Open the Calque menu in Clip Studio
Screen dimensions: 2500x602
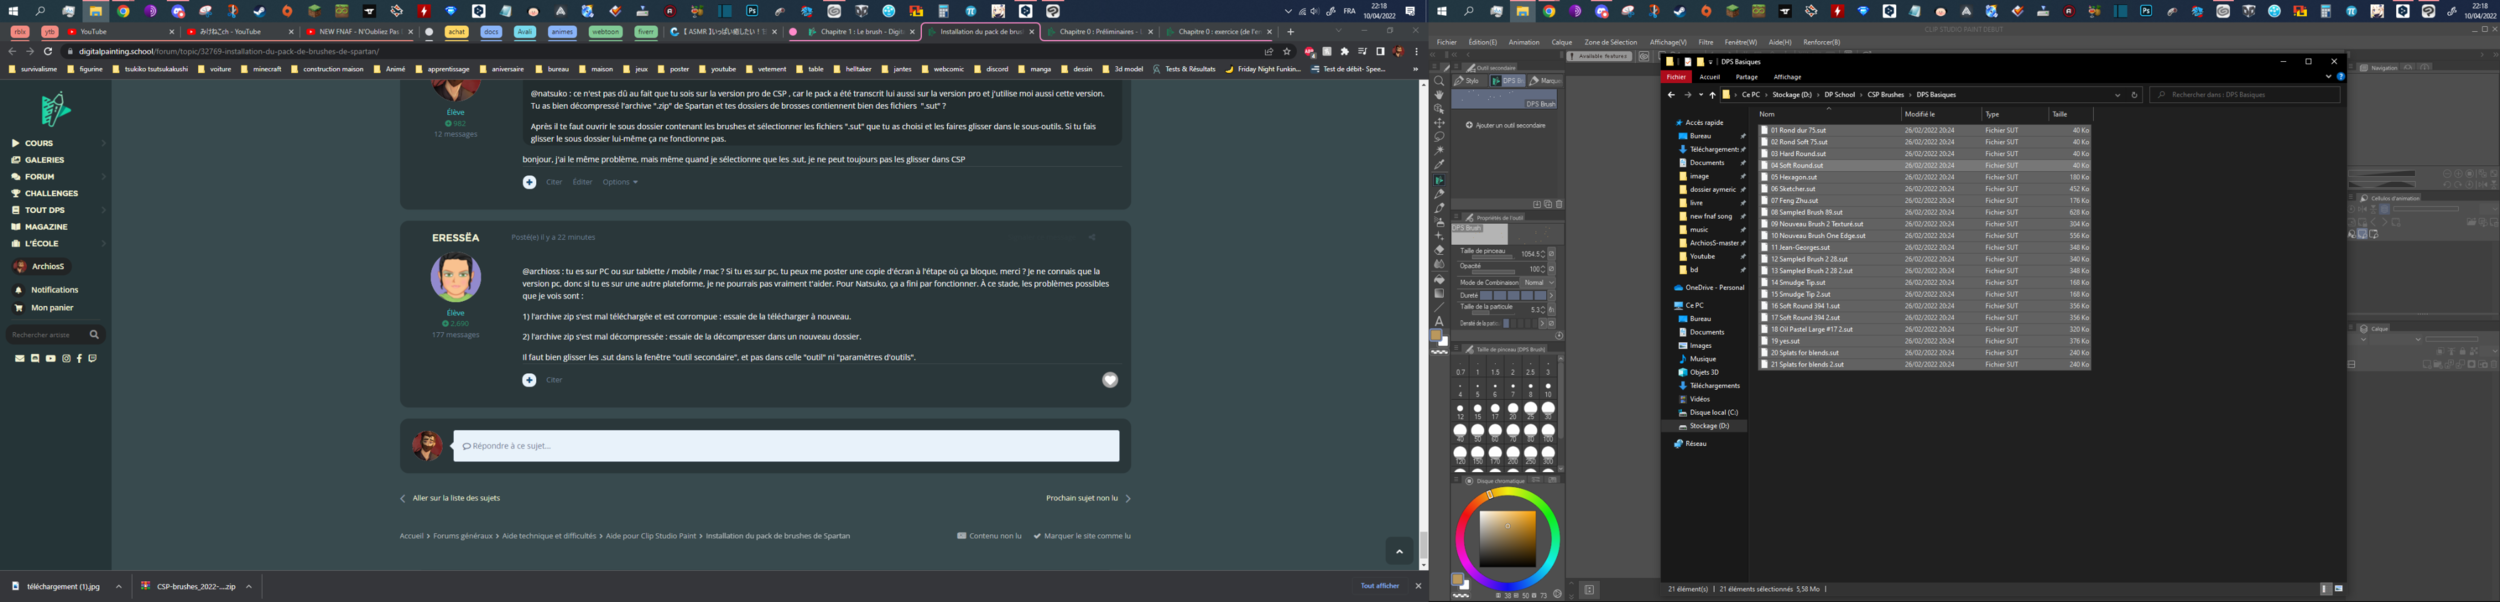1562,42
